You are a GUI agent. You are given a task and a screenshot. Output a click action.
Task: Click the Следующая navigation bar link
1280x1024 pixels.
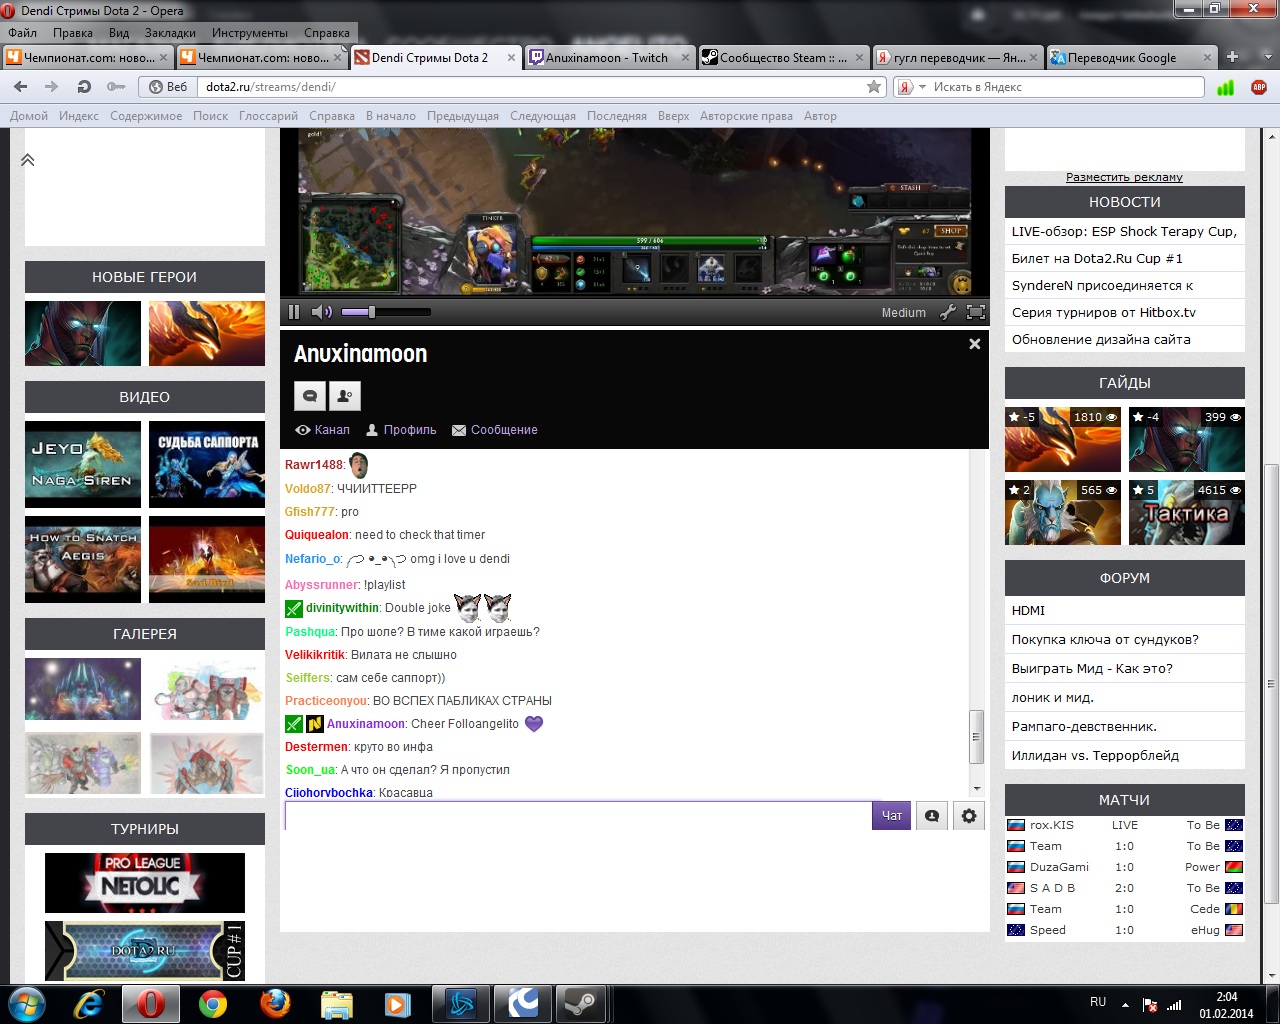click(x=543, y=116)
